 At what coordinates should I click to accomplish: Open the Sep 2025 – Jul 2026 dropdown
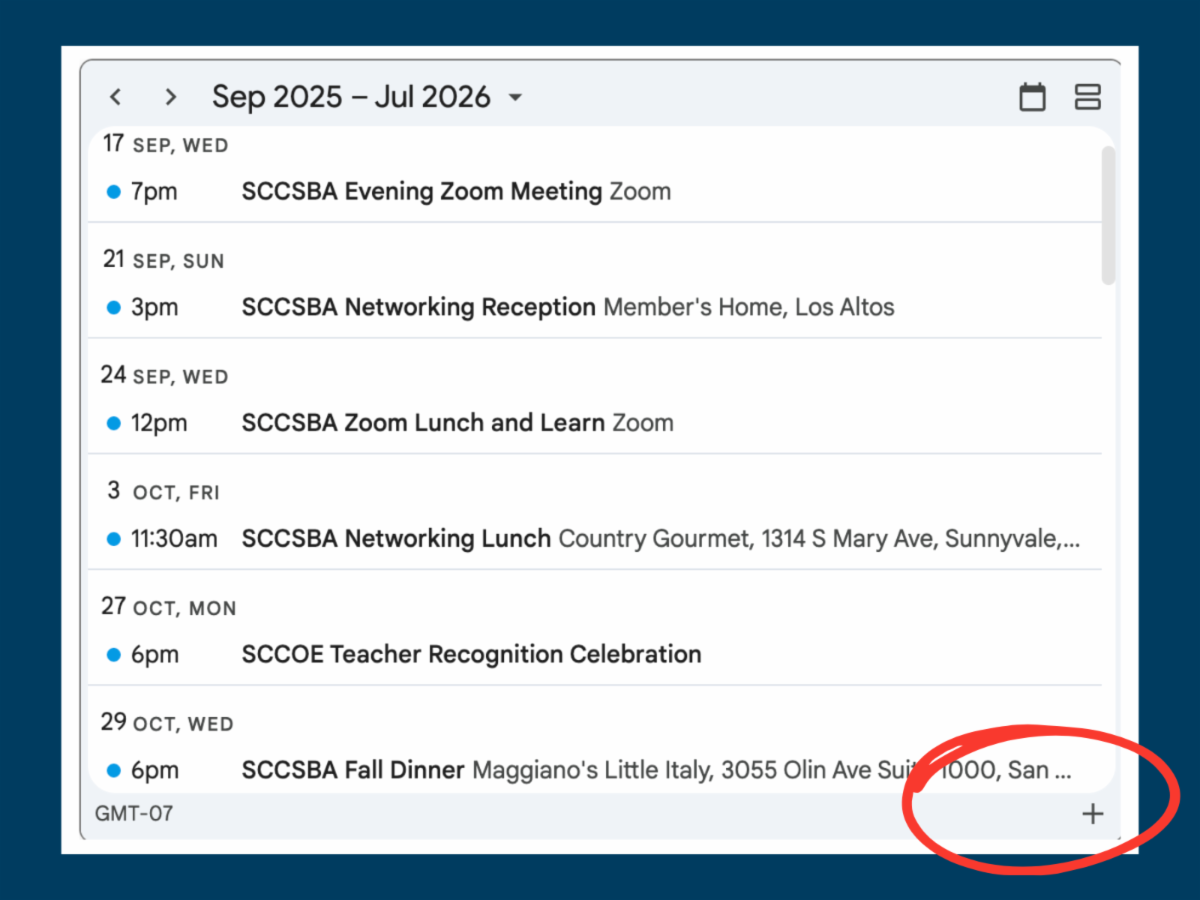(x=367, y=97)
